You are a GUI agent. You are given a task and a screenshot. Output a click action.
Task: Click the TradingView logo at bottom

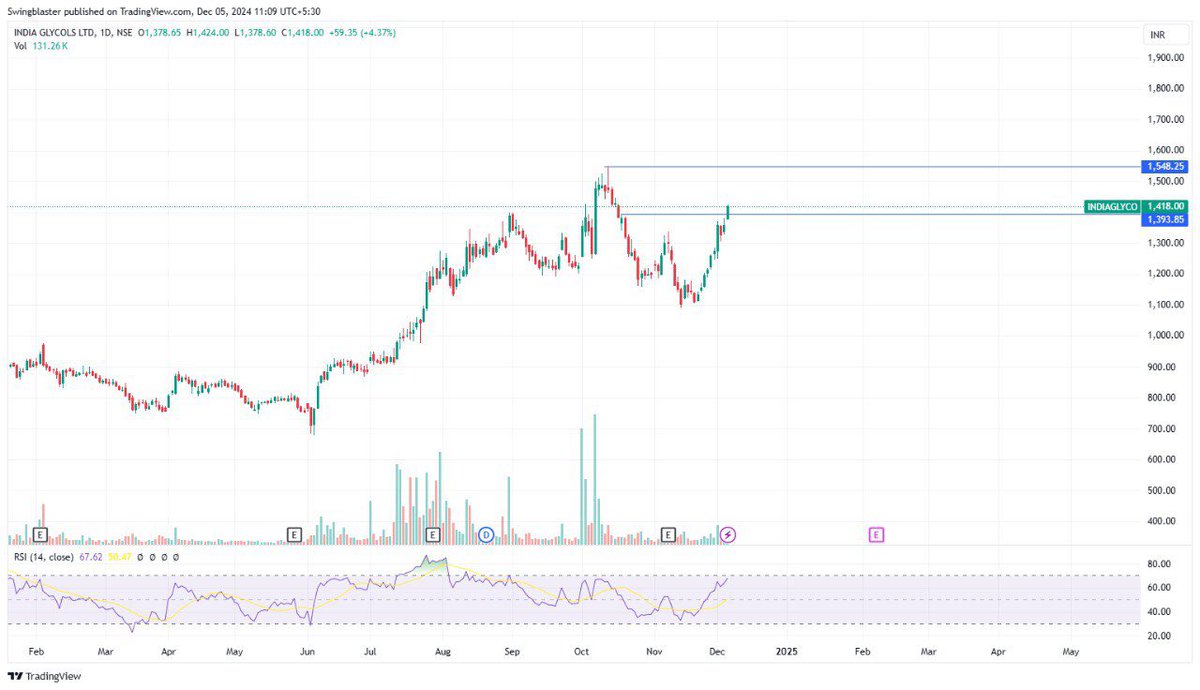coord(44,676)
